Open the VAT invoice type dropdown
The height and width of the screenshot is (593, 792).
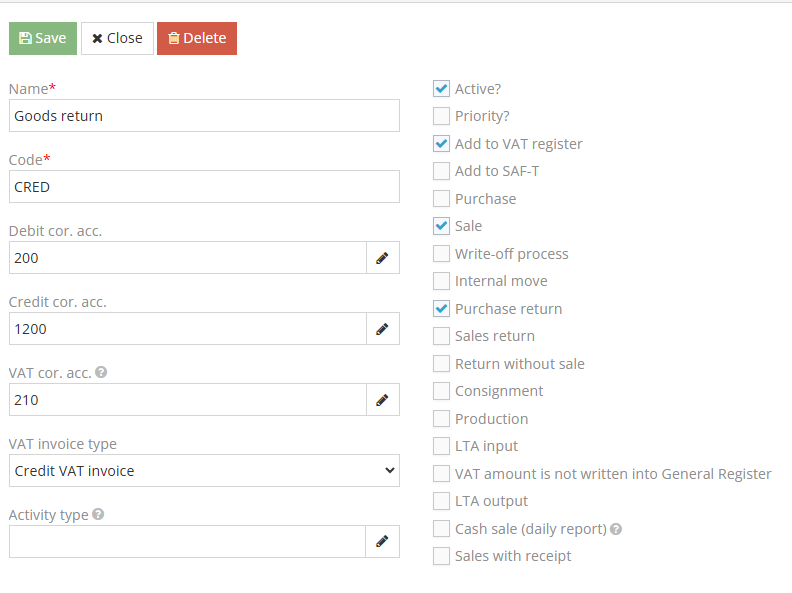coord(204,471)
